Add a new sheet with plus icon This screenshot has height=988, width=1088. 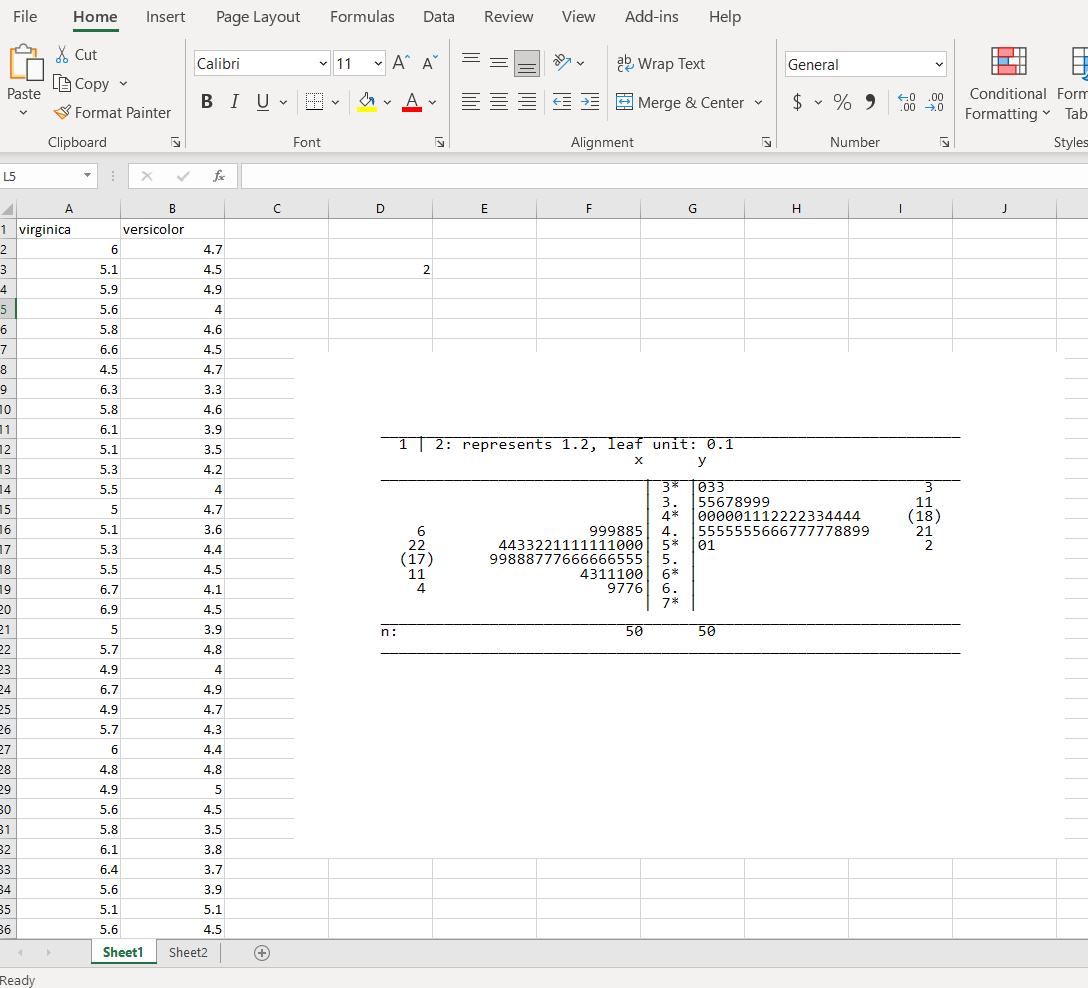coord(262,953)
